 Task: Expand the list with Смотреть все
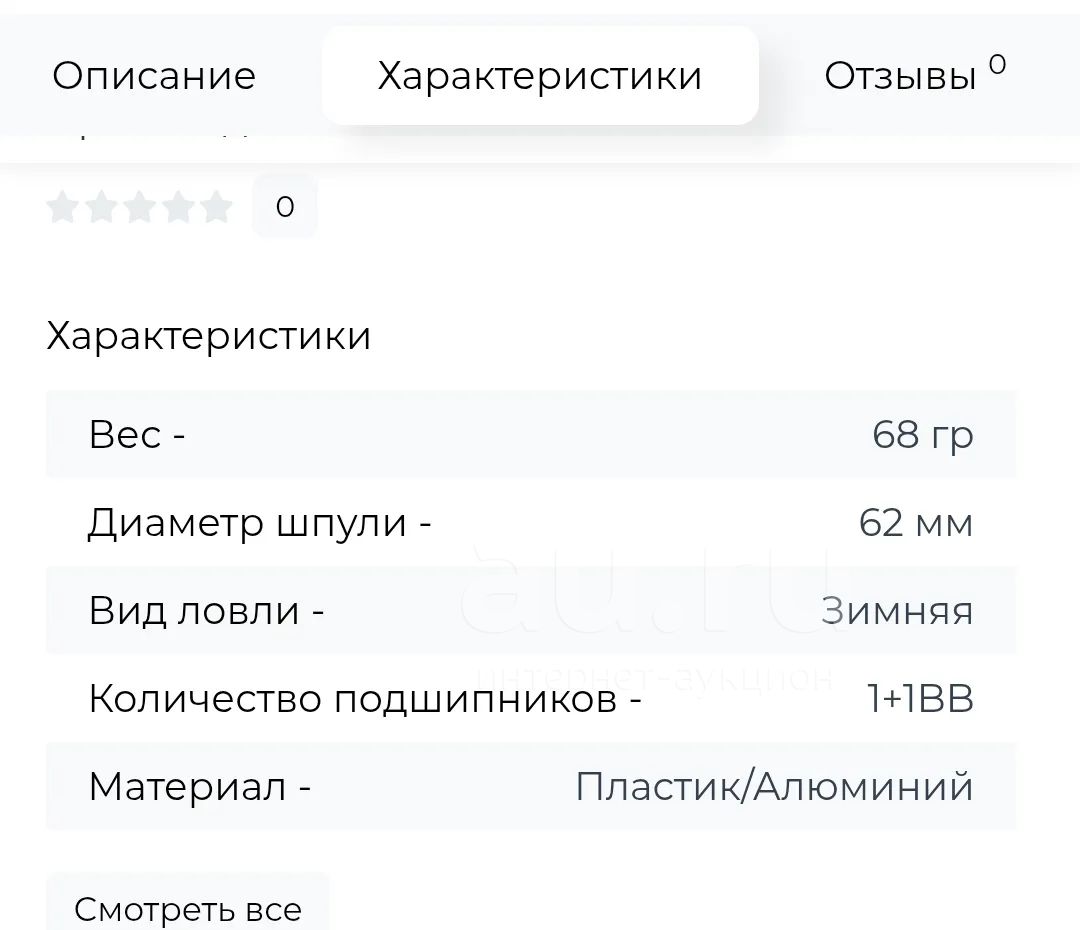[x=188, y=909]
